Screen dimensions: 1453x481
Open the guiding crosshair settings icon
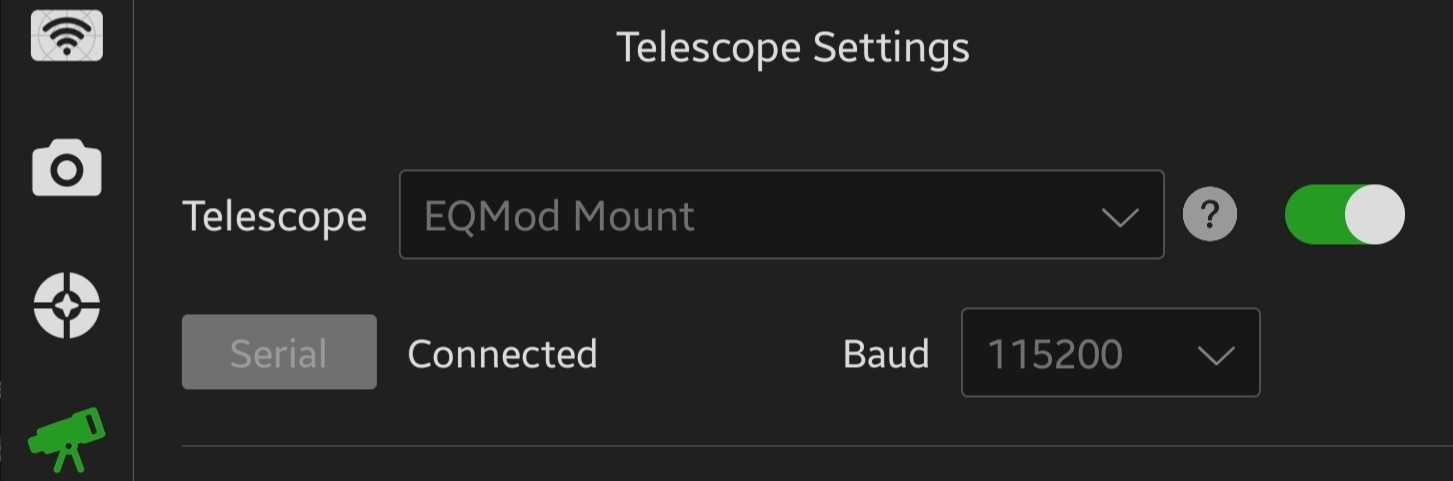point(67,304)
